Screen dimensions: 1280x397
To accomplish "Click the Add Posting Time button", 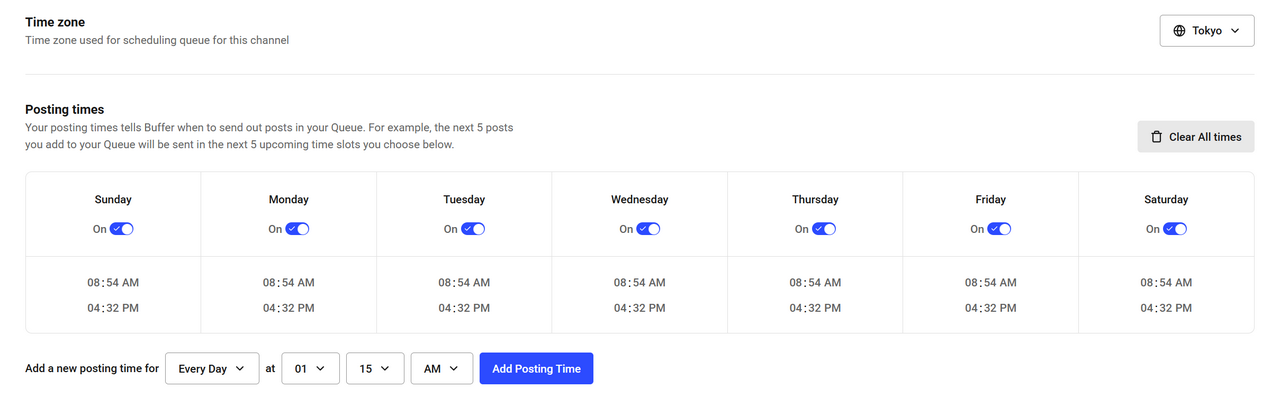I will [x=536, y=369].
